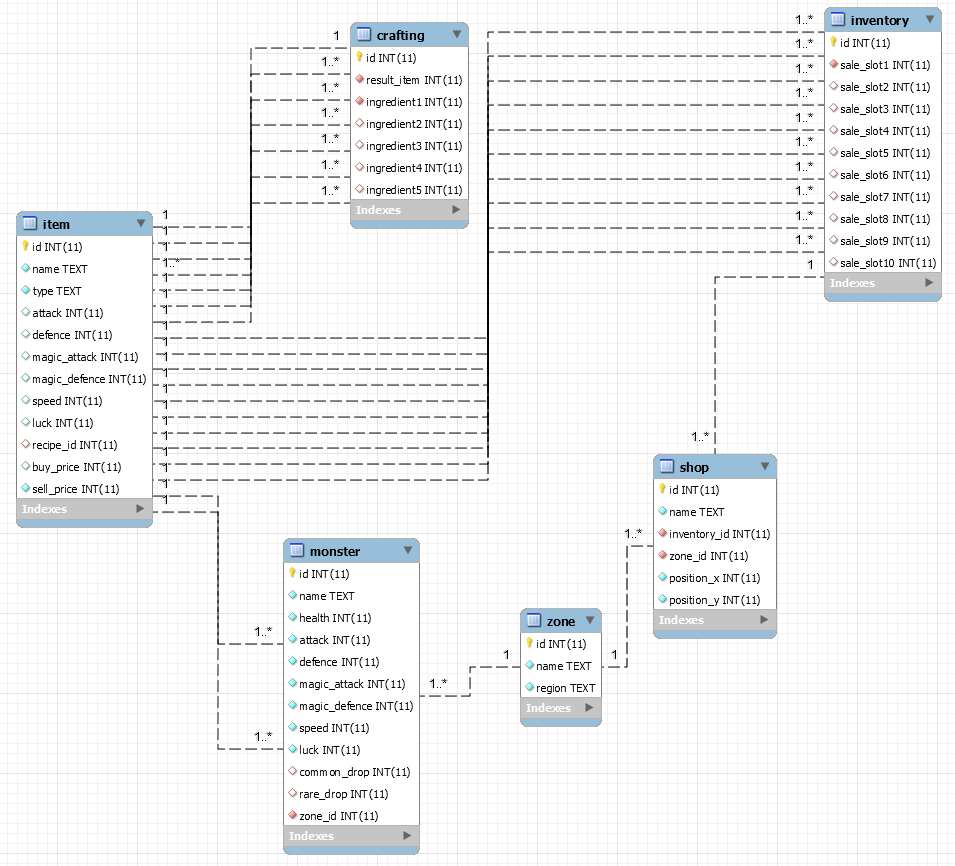Click the shop table icon

(x=667, y=467)
